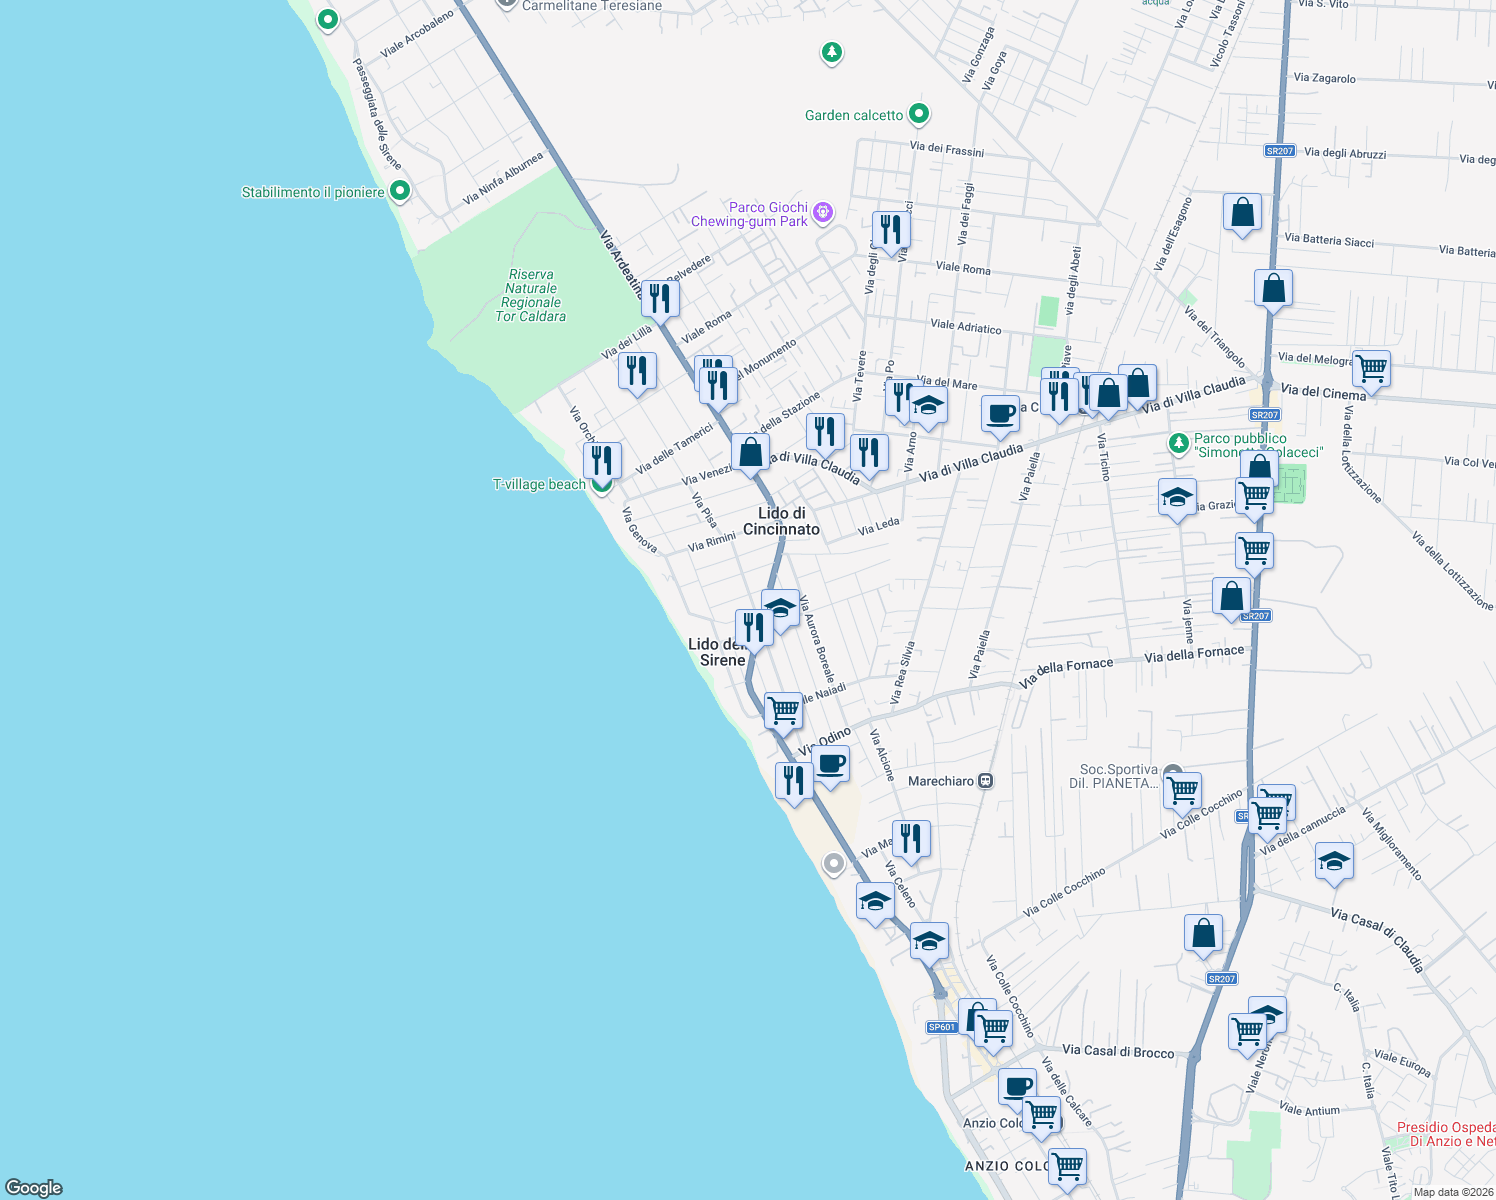Click the lightbulb pin at Parco Giochi Chewing-gum Park
1496x1200 pixels.
click(x=823, y=212)
